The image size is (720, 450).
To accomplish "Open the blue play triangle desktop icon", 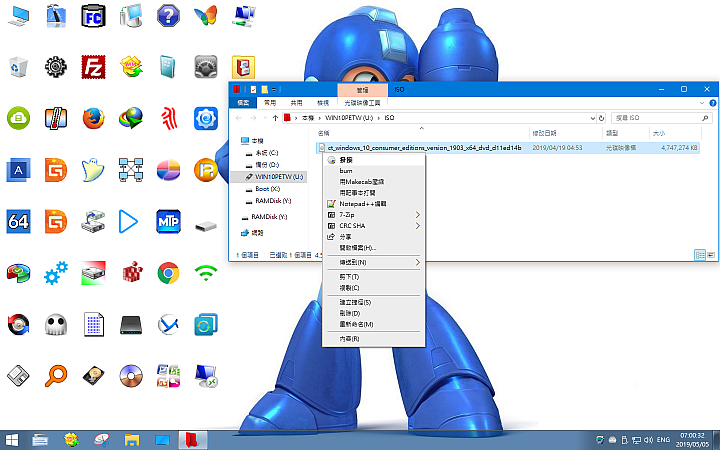I will click(128, 222).
